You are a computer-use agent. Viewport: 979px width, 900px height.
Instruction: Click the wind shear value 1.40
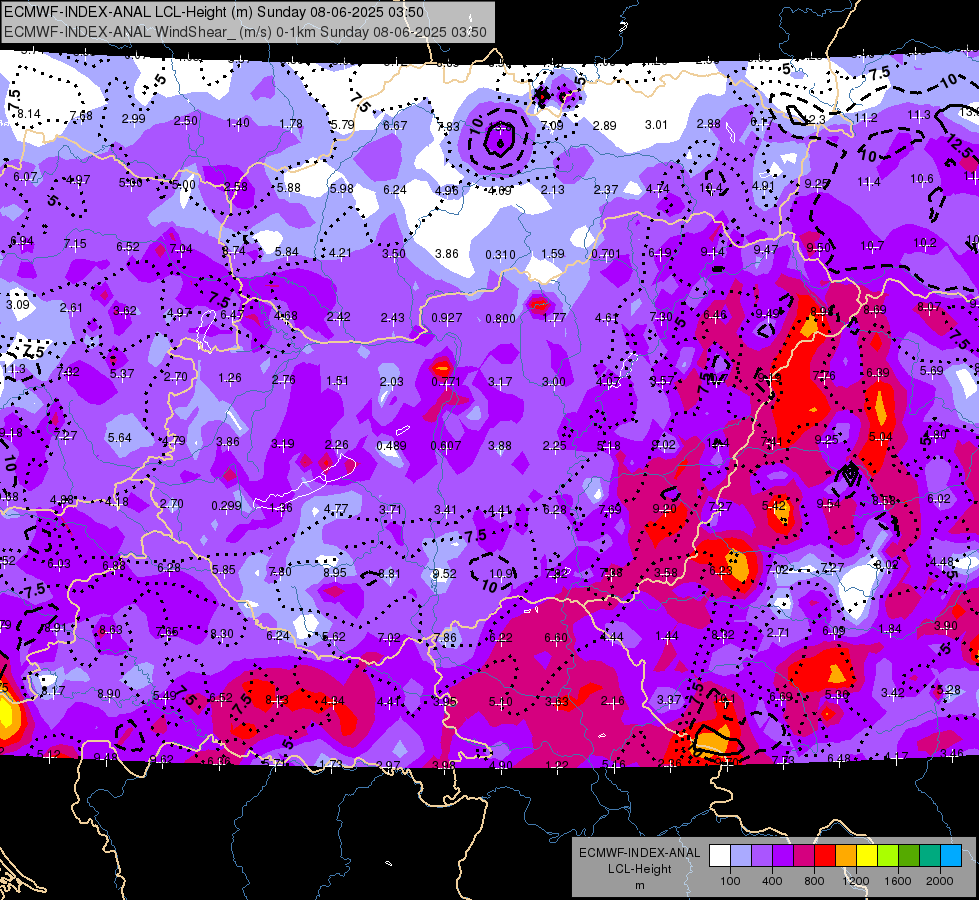pyautogui.click(x=238, y=123)
